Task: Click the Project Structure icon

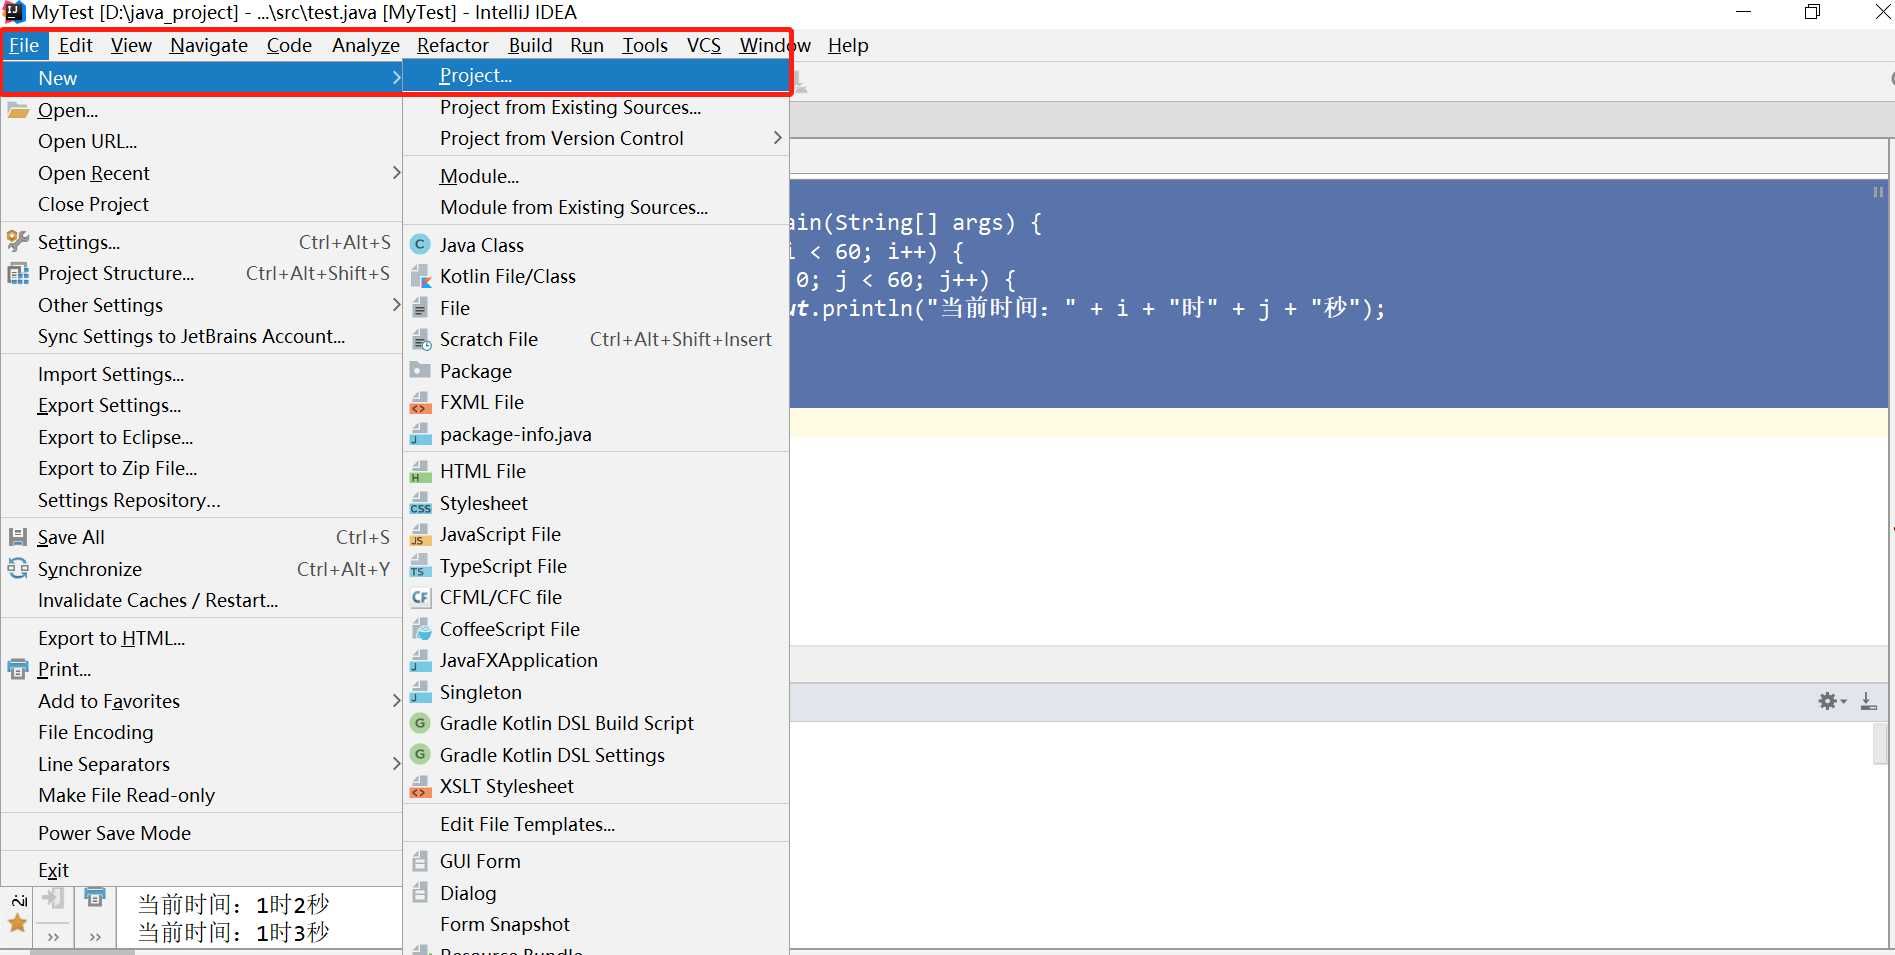Action: (x=18, y=273)
